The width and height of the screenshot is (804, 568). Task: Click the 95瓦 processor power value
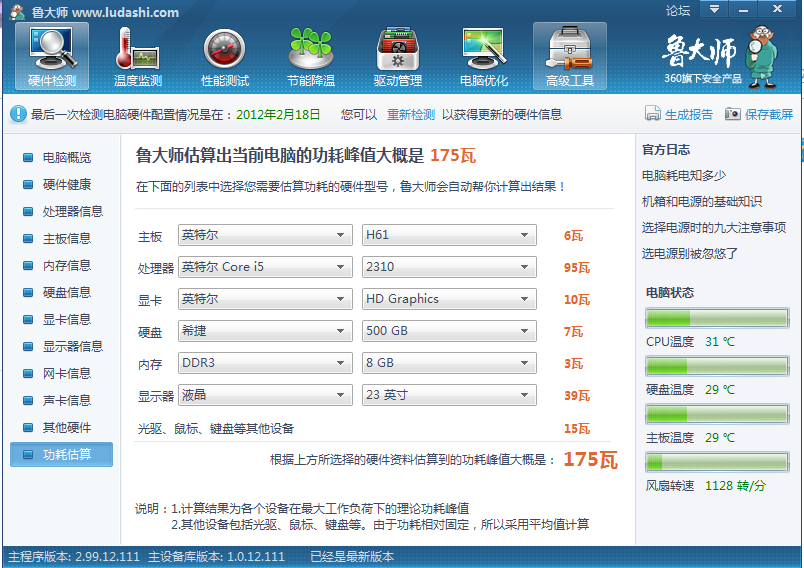[x=577, y=267]
